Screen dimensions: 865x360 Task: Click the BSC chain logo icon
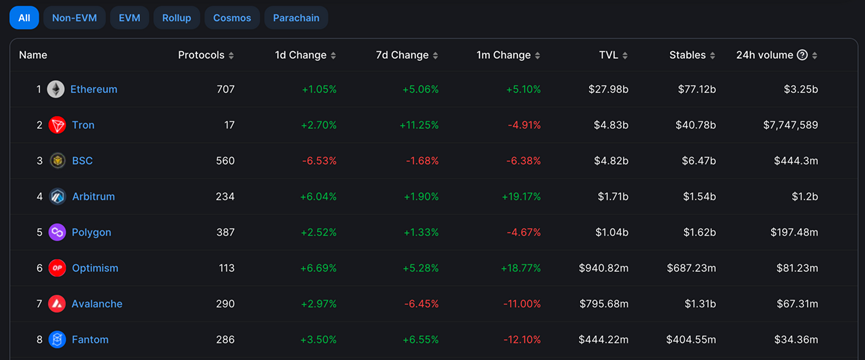tap(57, 161)
